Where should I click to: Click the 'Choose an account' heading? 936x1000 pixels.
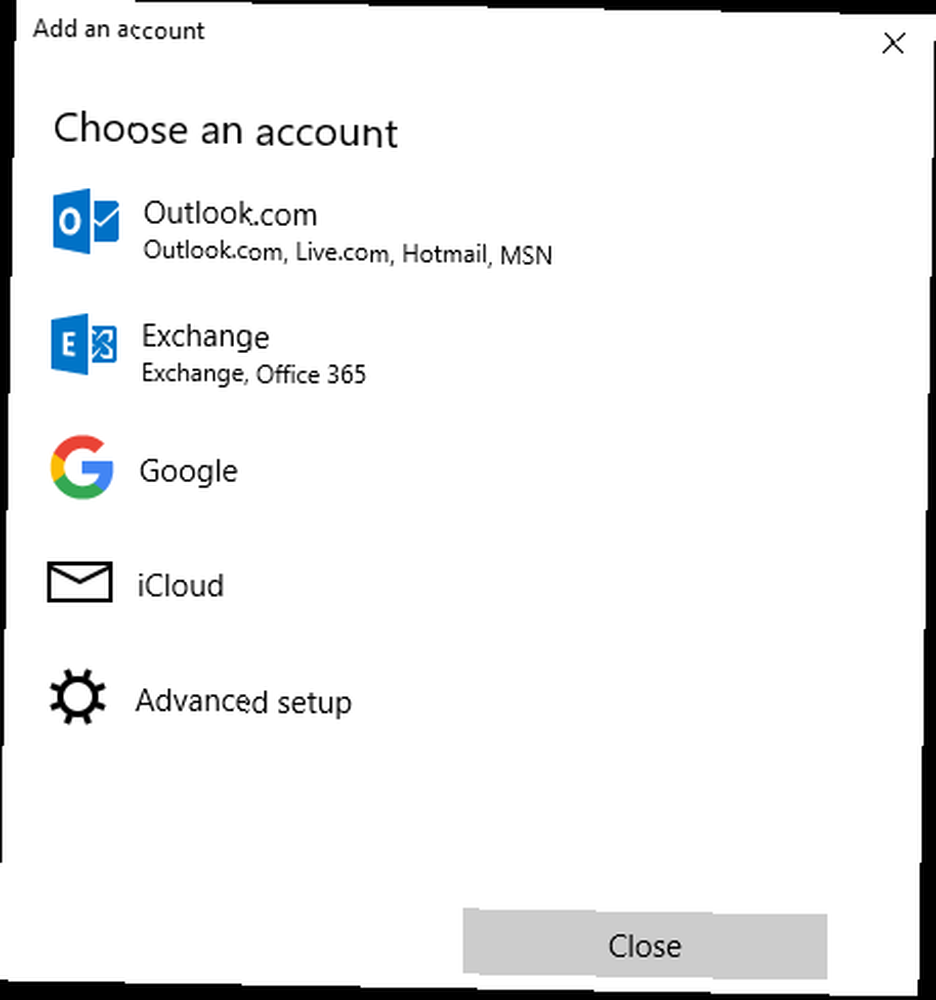coord(226,130)
